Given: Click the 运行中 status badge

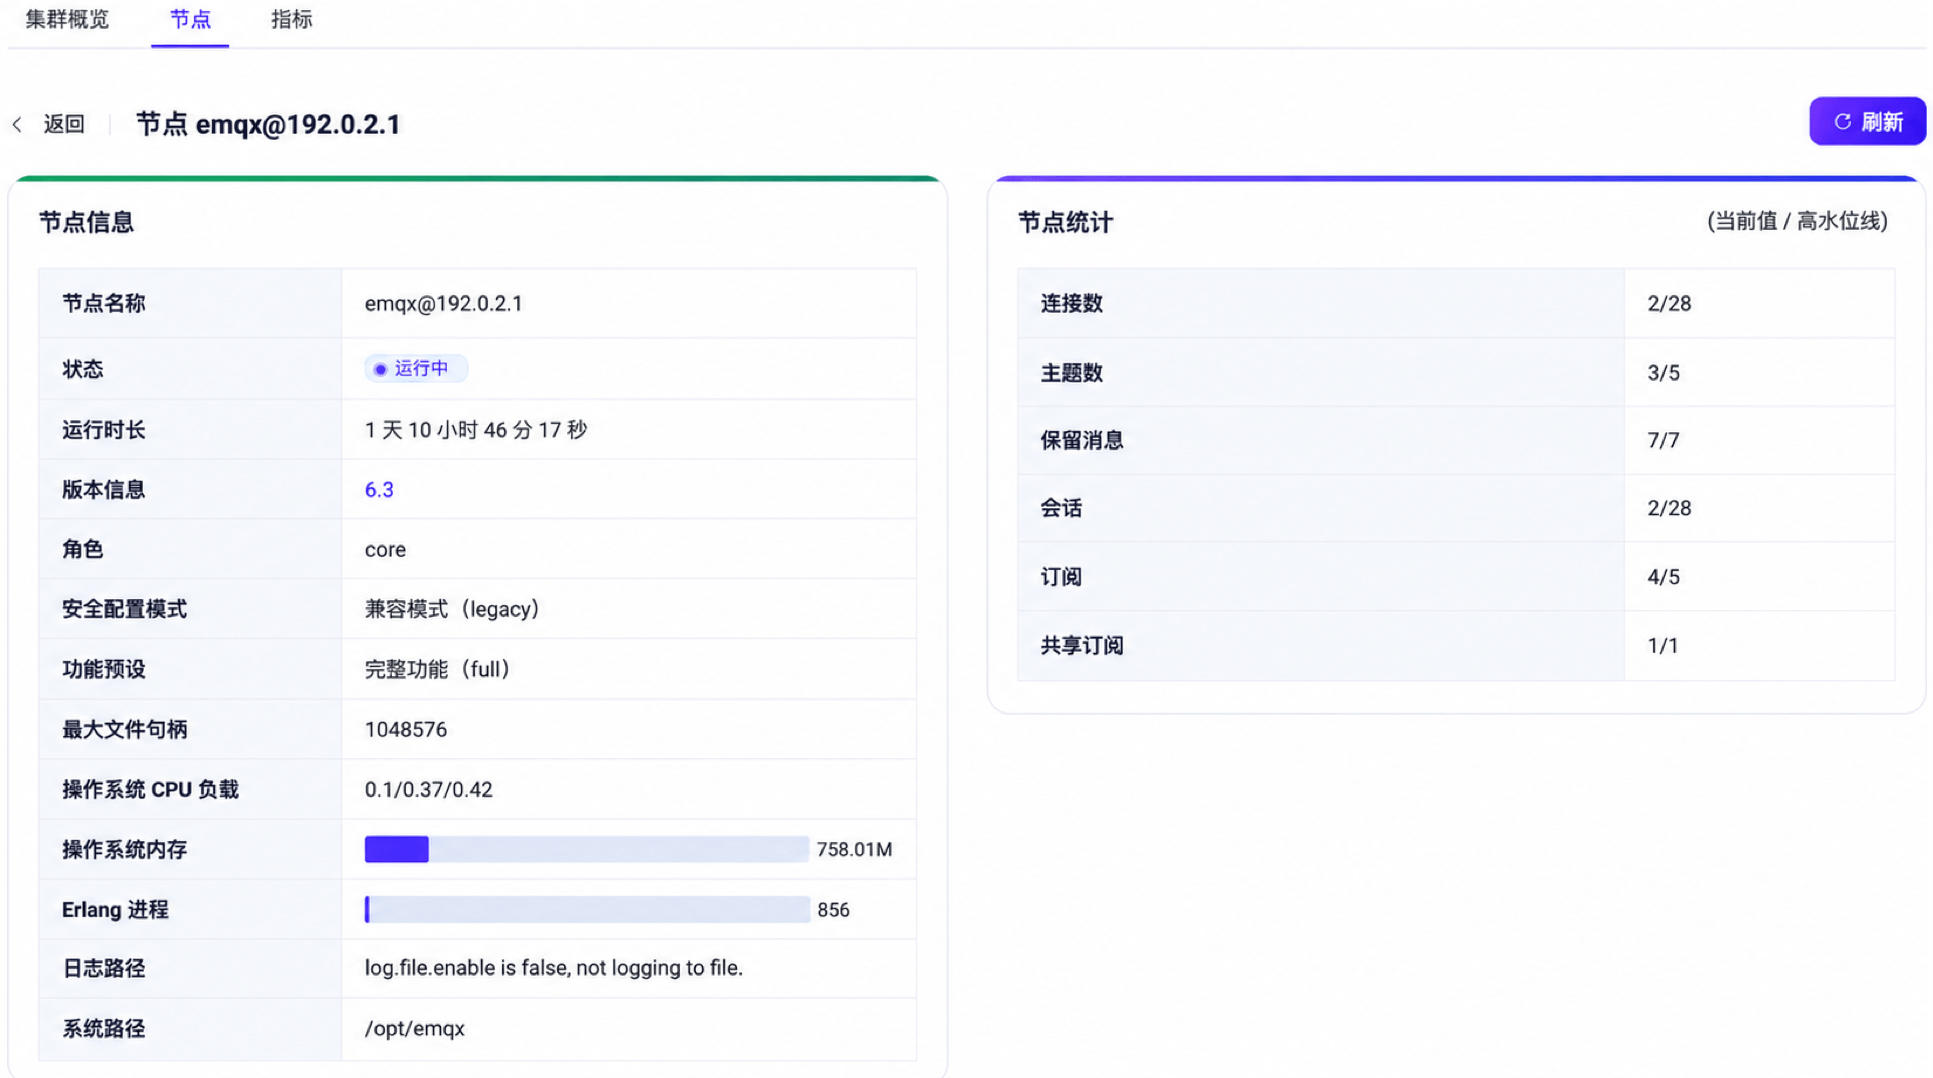Looking at the screenshot, I should point(415,369).
